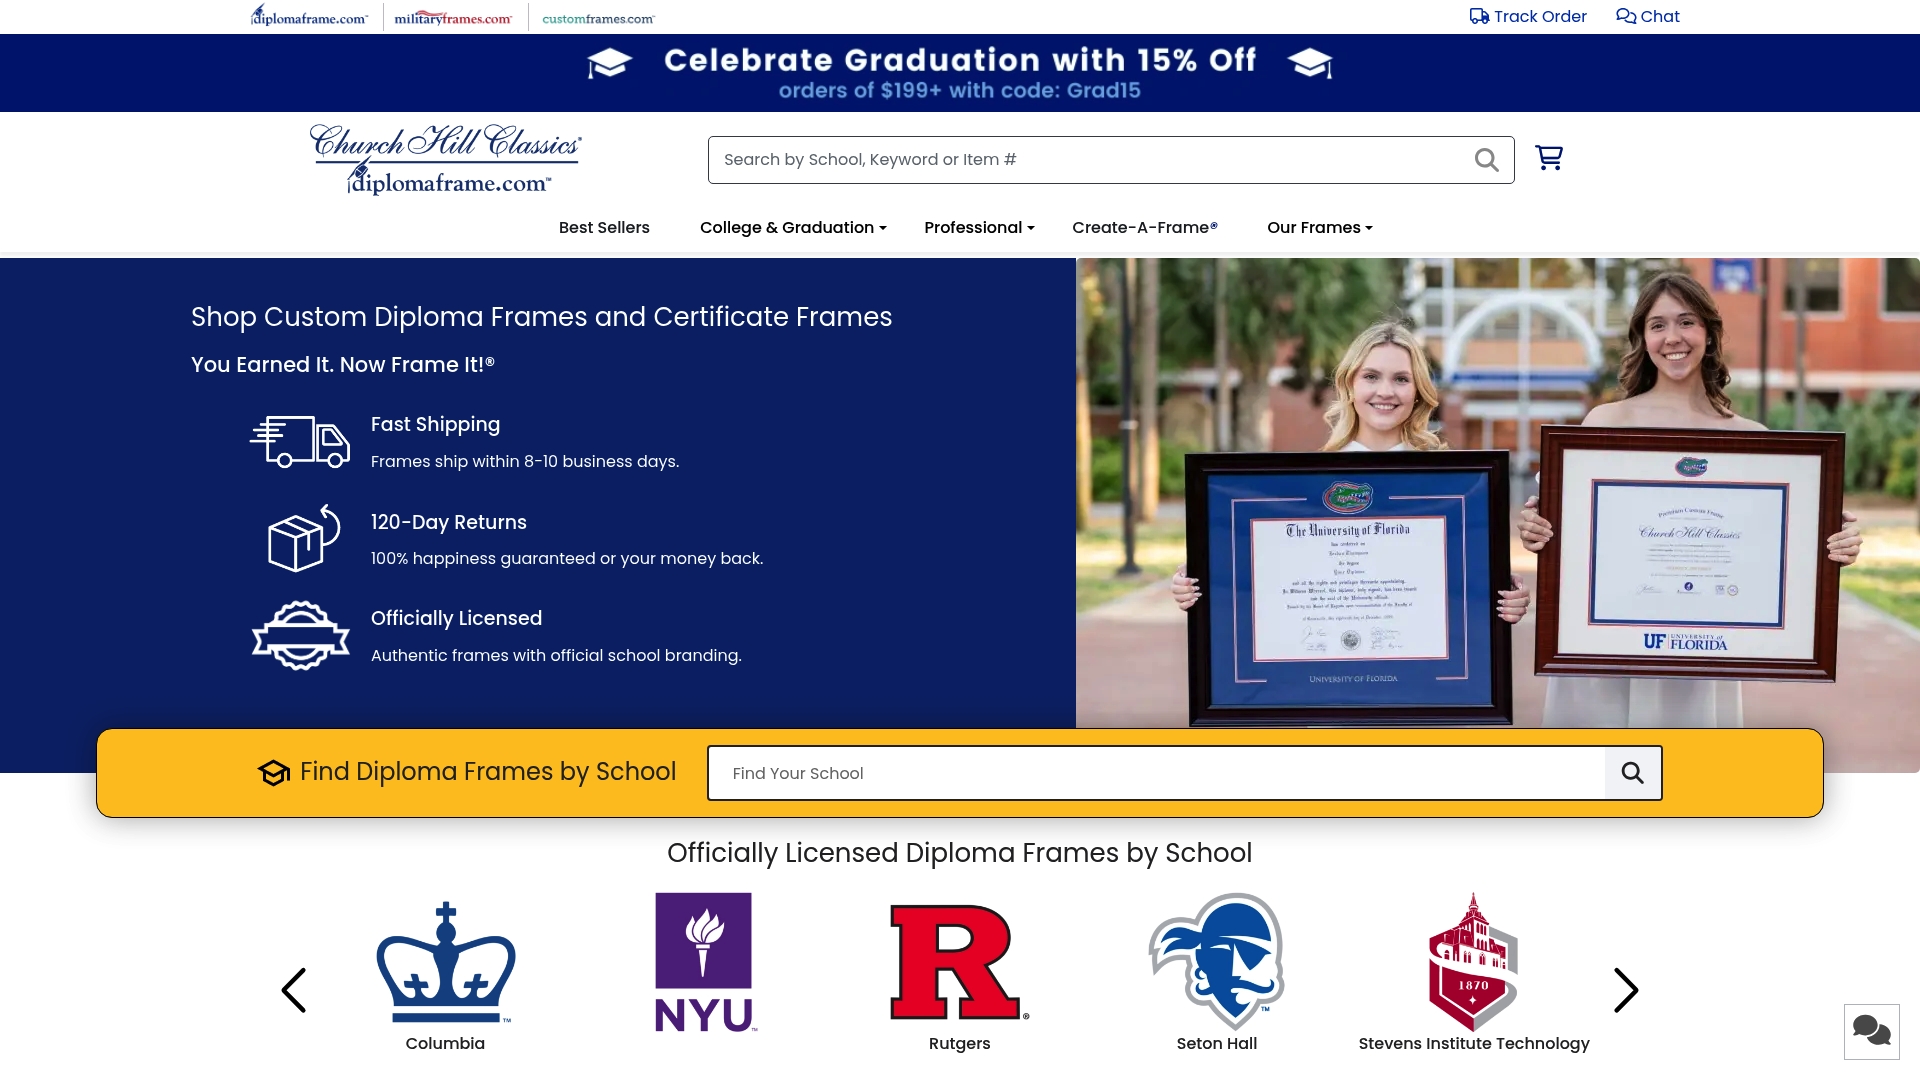The height and width of the screenshot is (1080, 1920).
Task: Expand the College & Graduation menu
Action: (793, 228)
